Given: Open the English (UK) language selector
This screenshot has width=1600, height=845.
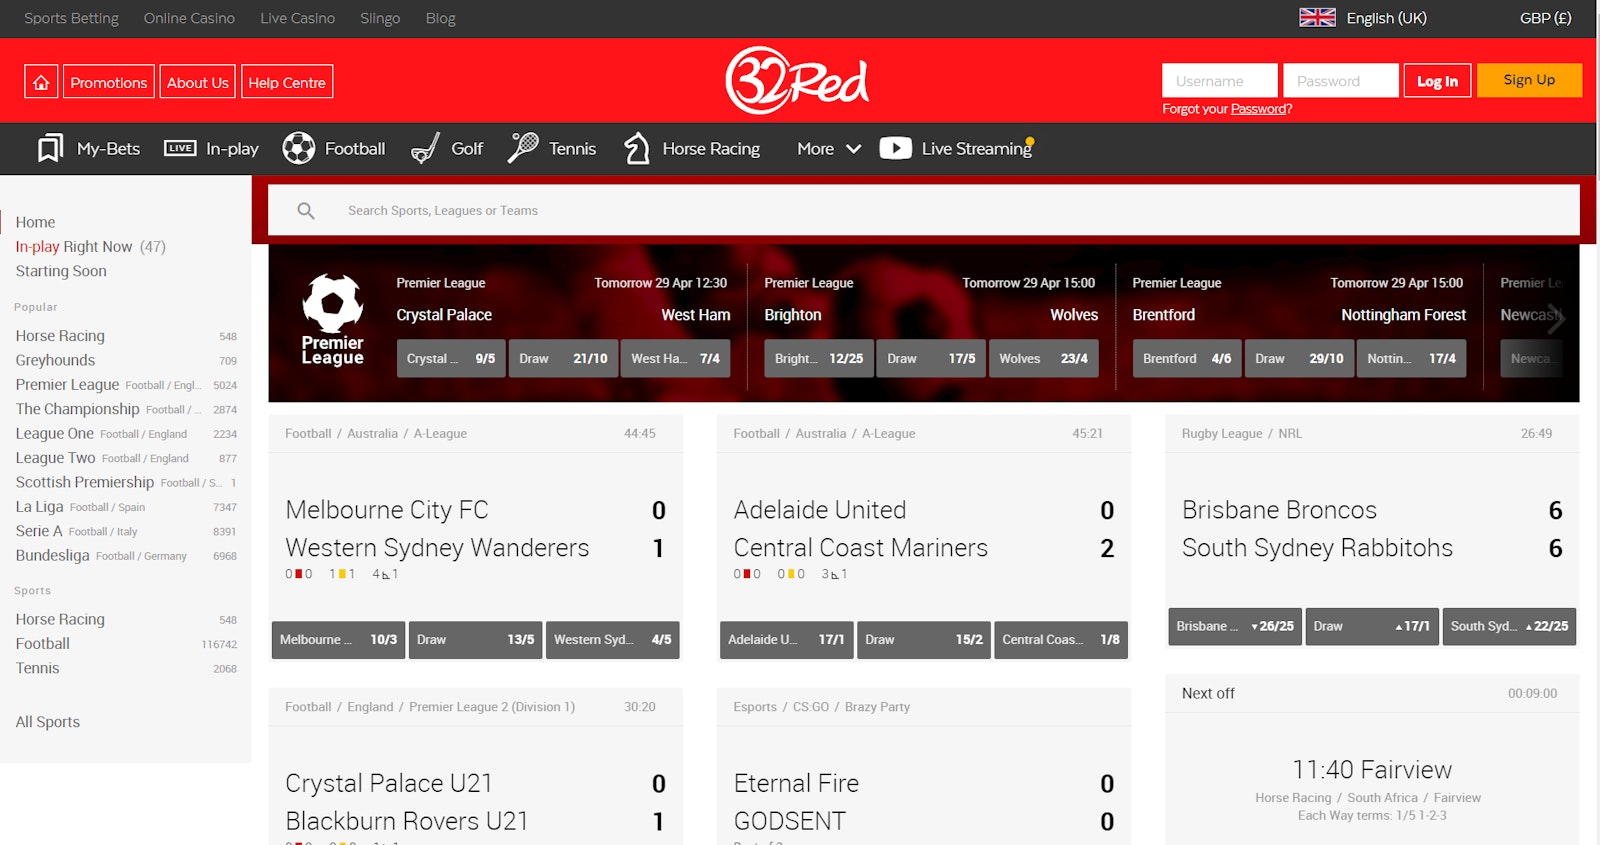Looking at the screenshot, I should pyautogui.click(x=1363, y=18).
